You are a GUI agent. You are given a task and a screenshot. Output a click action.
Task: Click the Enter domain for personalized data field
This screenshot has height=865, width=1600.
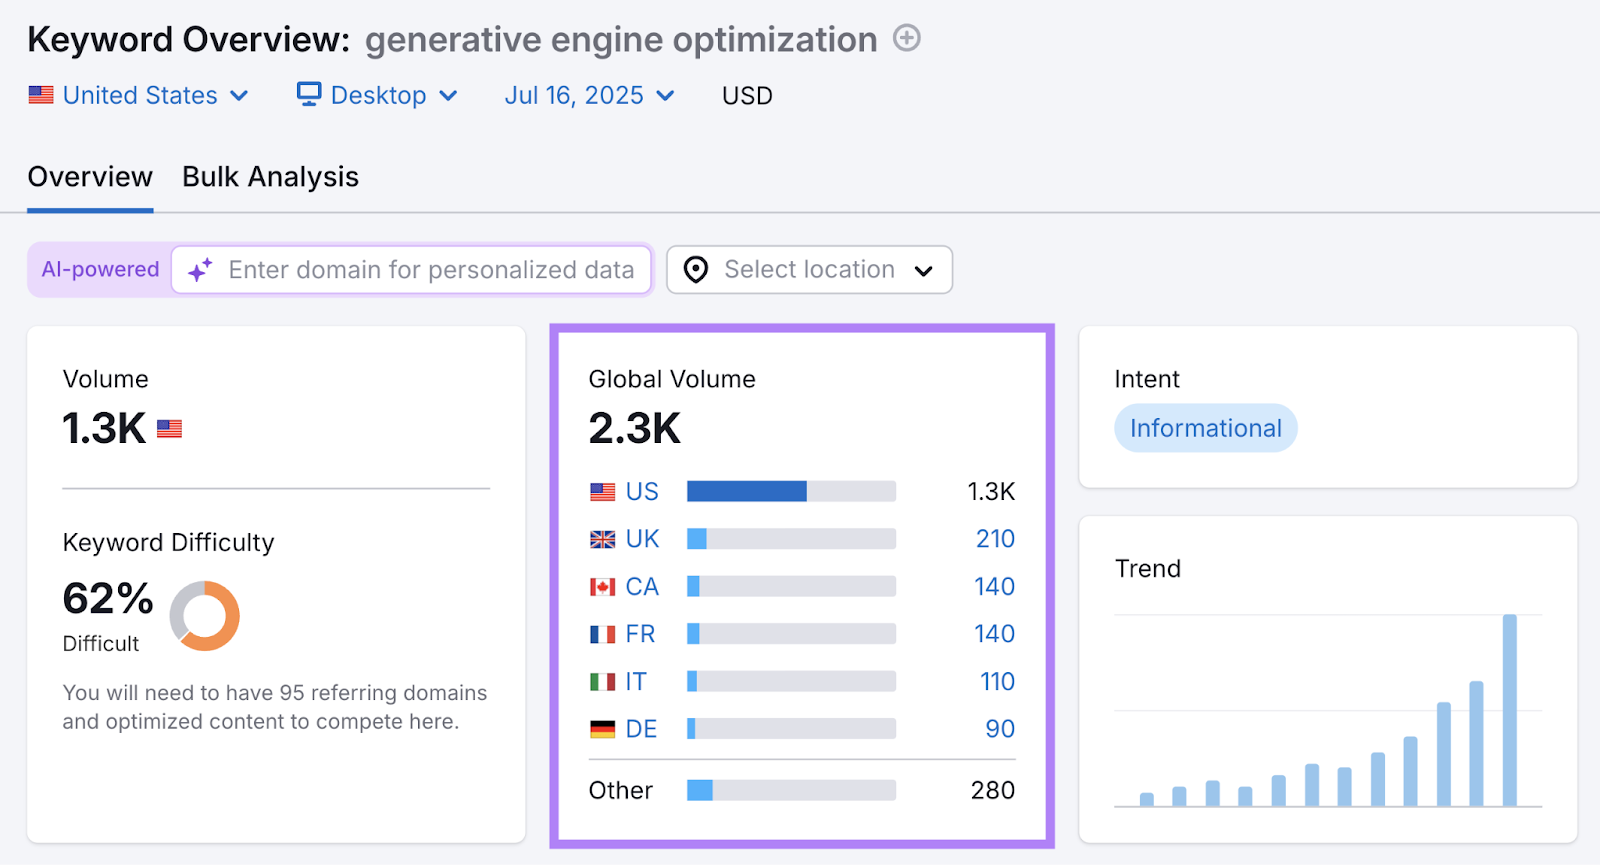coord(430,270)
